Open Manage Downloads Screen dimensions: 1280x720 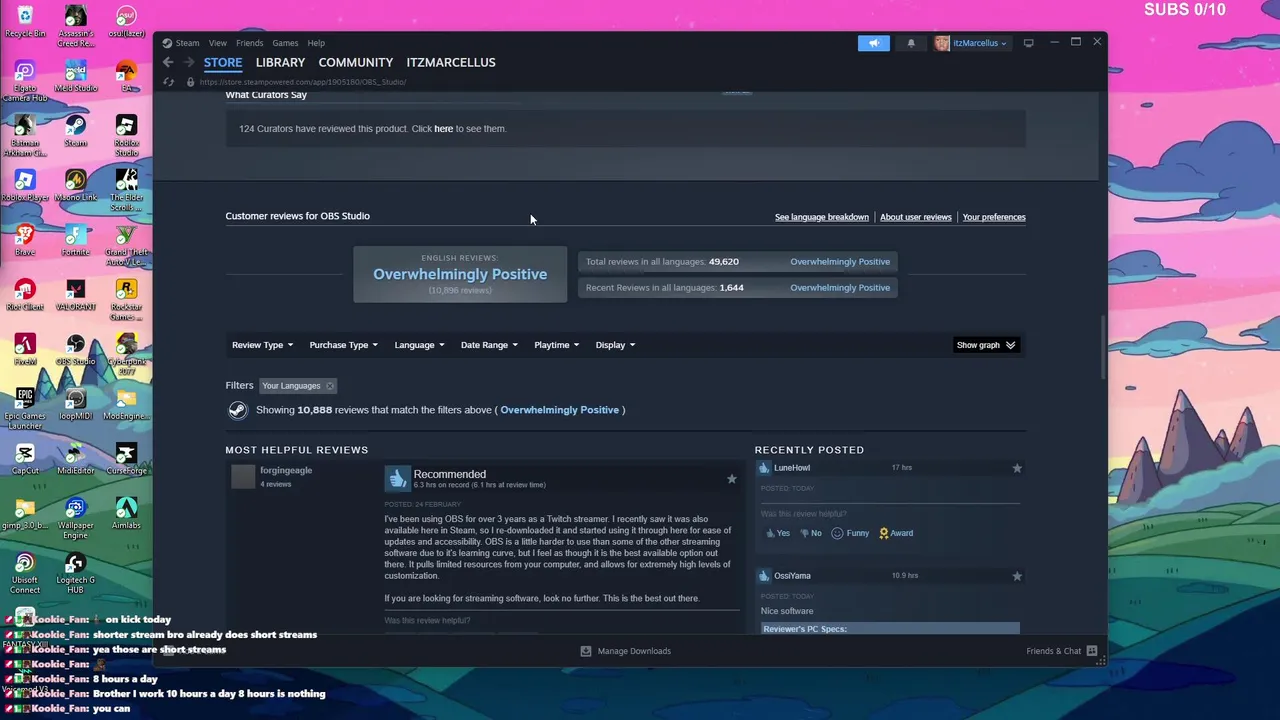click(x=626, y=651)
